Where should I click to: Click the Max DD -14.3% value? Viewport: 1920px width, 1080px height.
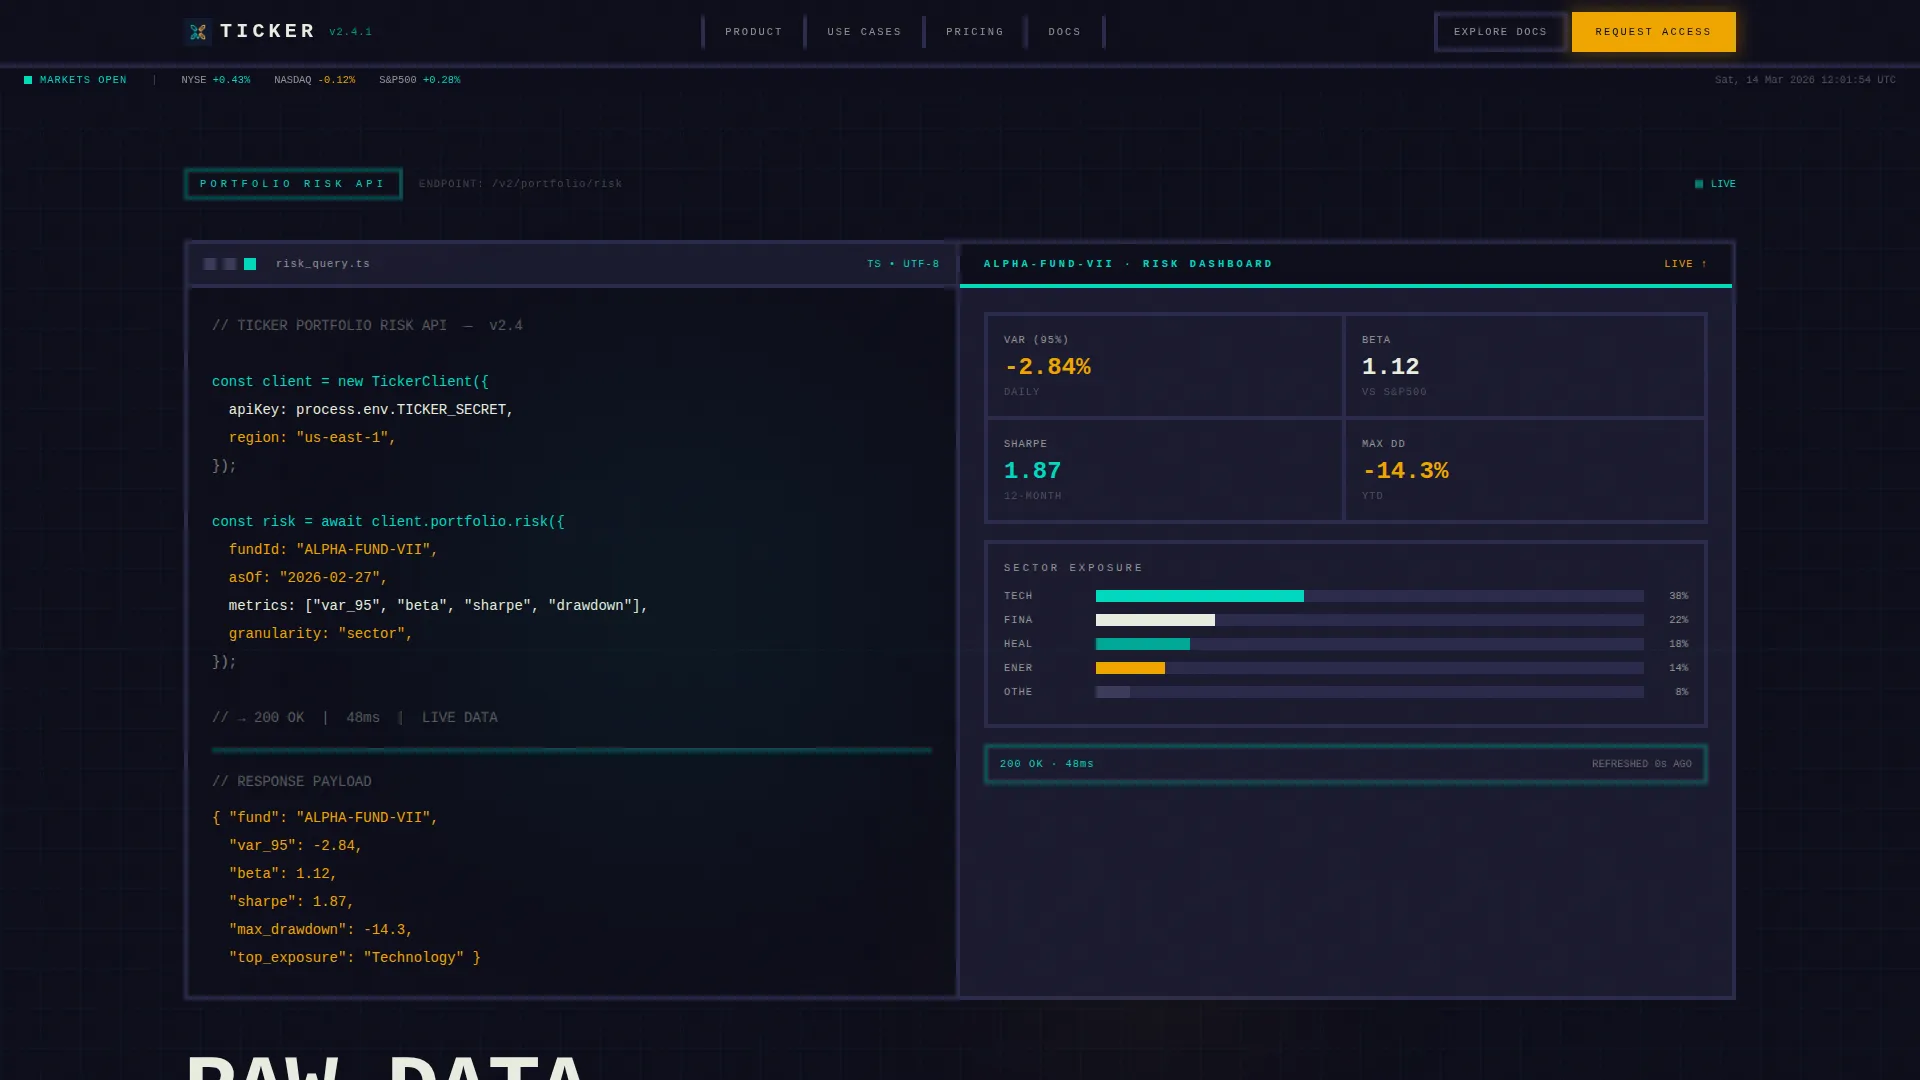[1405, 471]
